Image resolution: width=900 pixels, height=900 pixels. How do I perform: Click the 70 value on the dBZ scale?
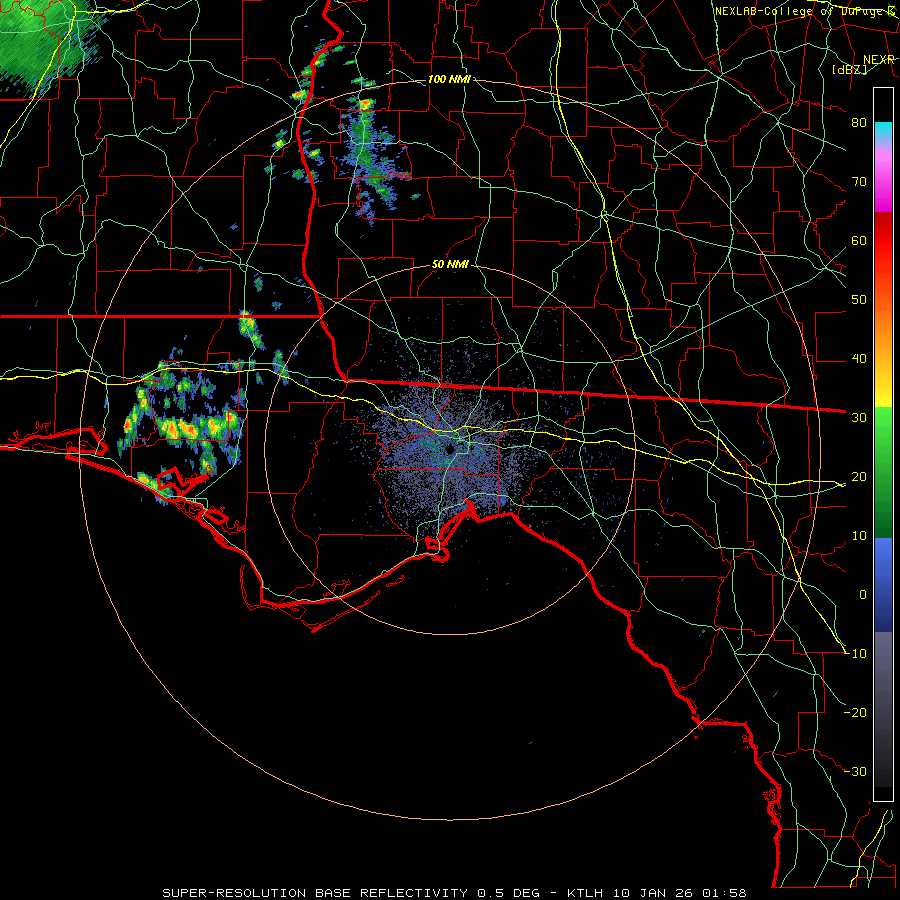(x=859, y=182)
